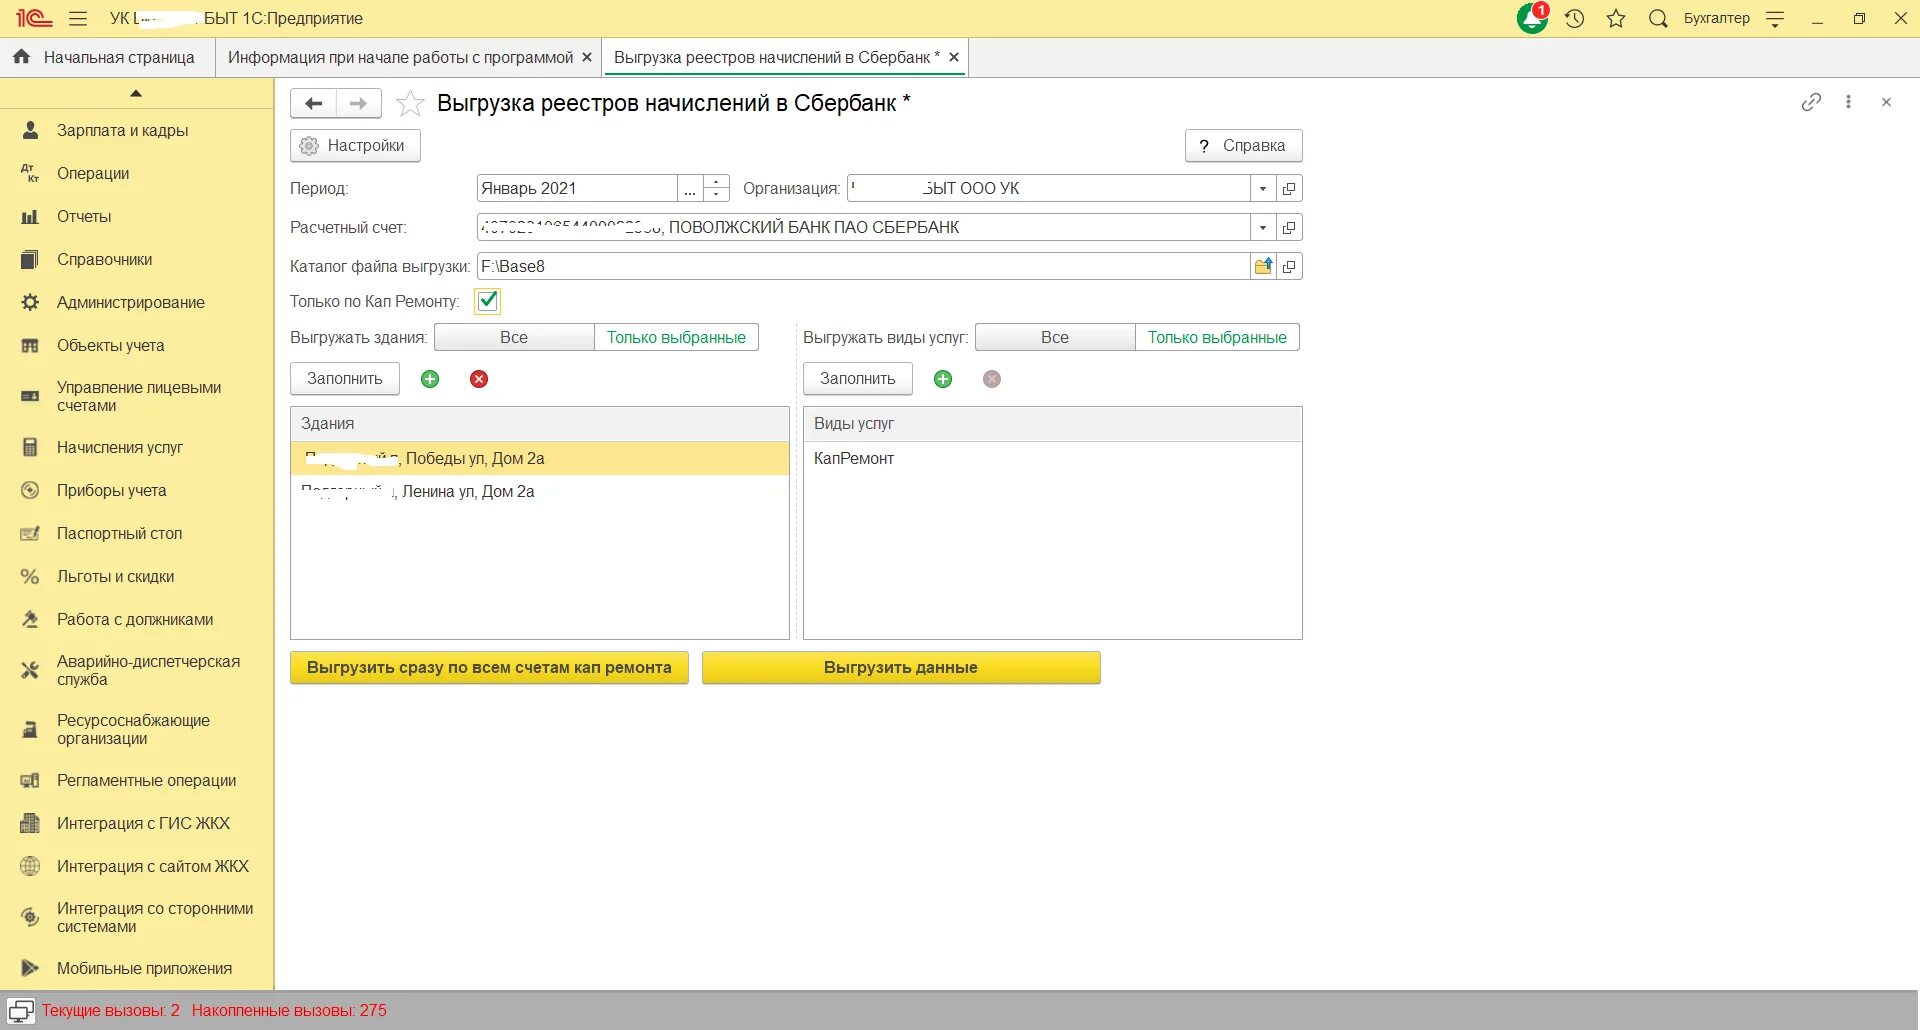This screenshot has height=1030, width=1920.
Task: Go forward with the right arrow button
Action: click(x=358, y=103)
